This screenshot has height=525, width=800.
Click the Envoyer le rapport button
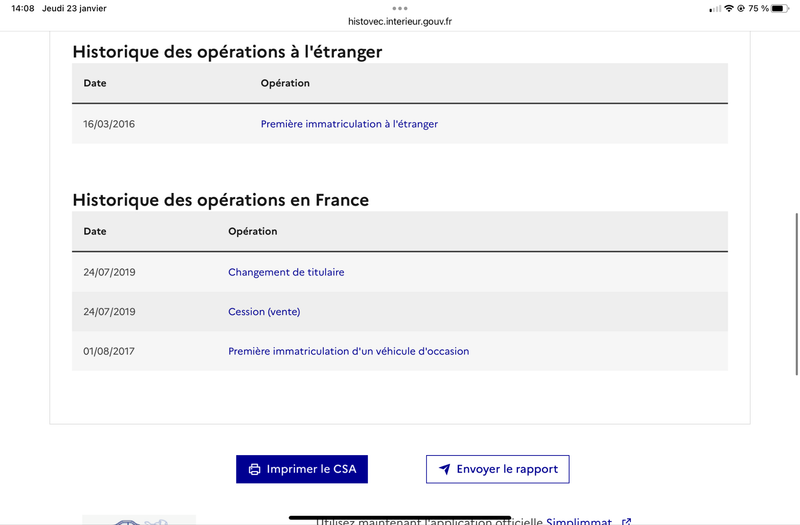pos(497,469)
